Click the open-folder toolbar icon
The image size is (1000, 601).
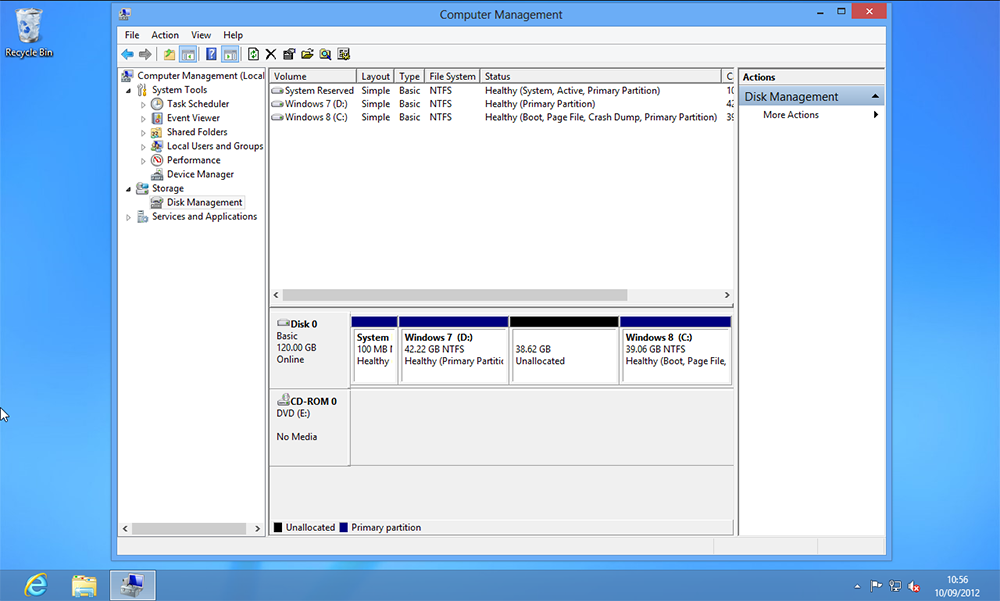(307, 54)
